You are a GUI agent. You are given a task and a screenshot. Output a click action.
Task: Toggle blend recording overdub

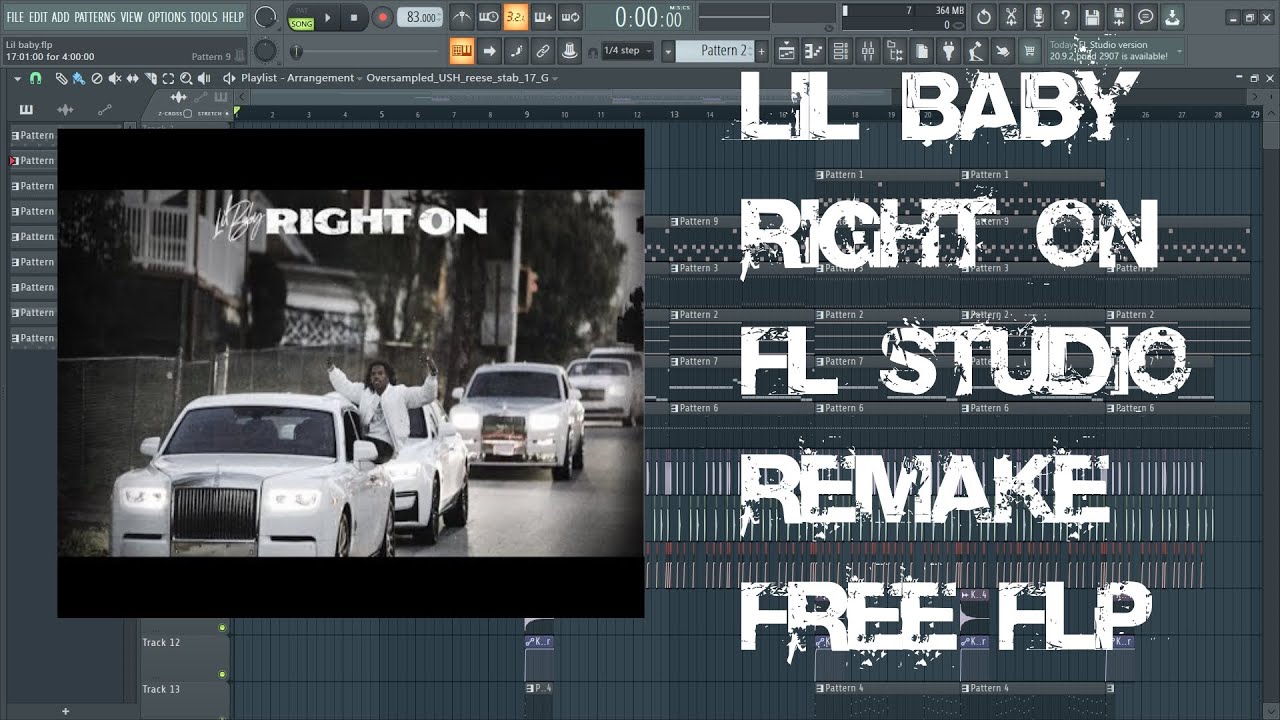click(x=543, y=17)
